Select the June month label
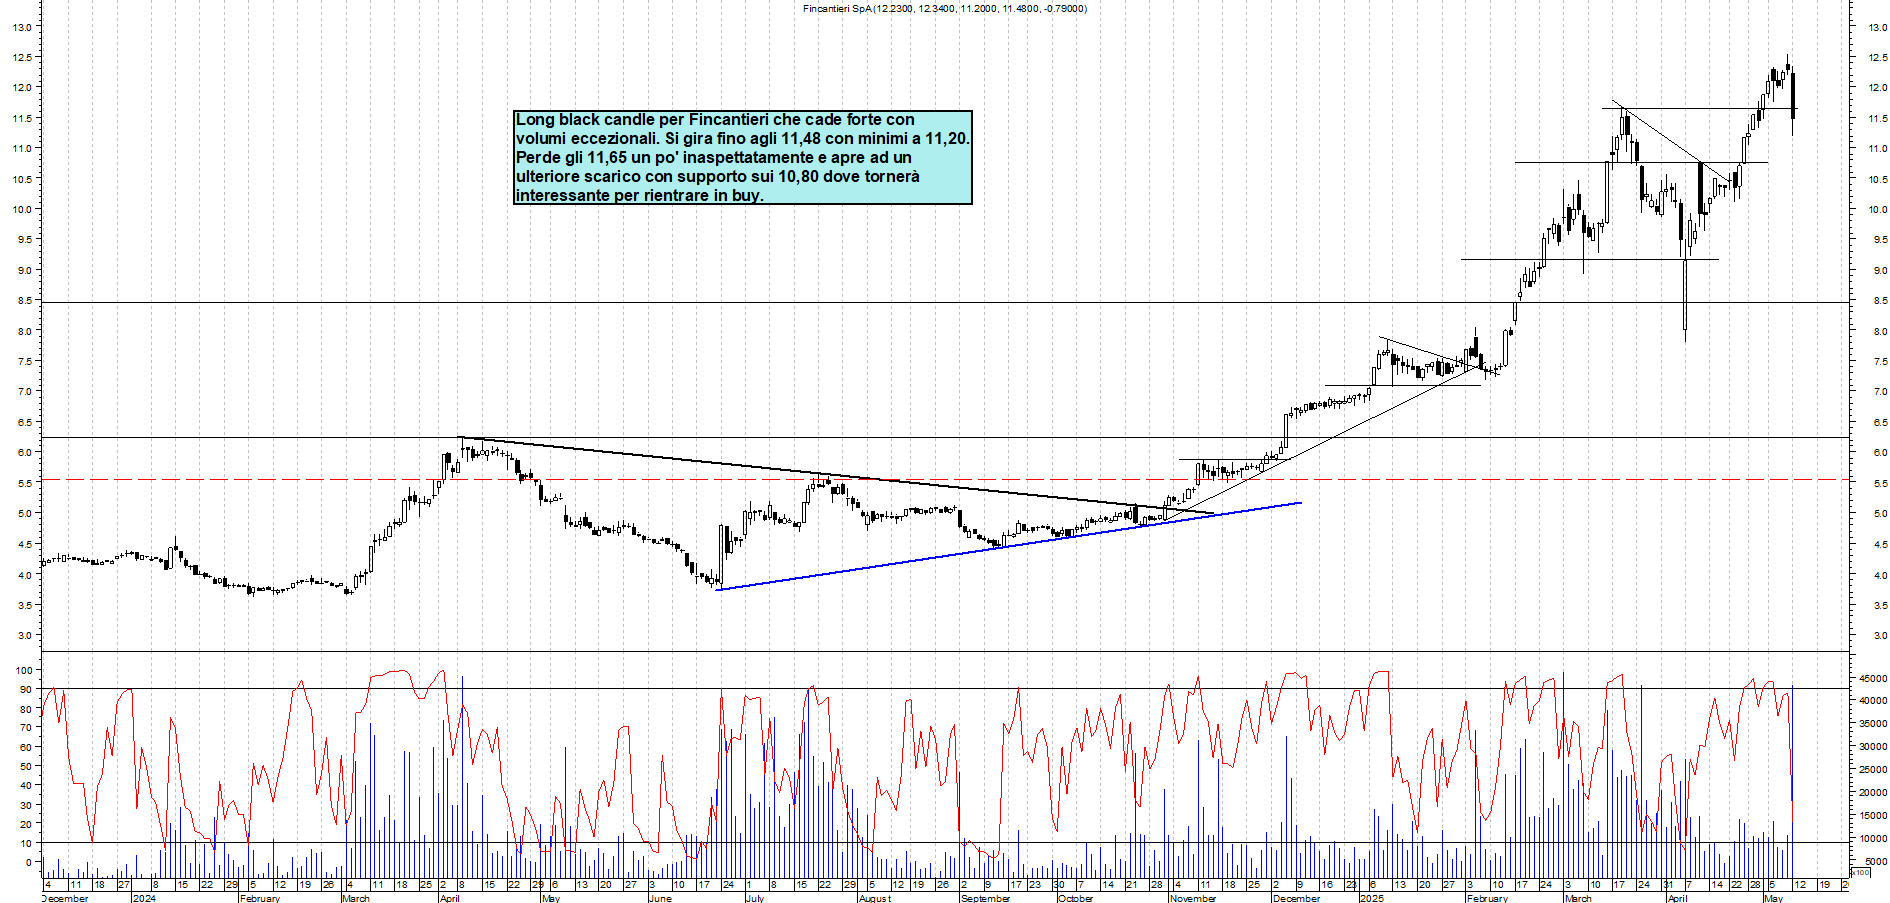 pos(660,898)
